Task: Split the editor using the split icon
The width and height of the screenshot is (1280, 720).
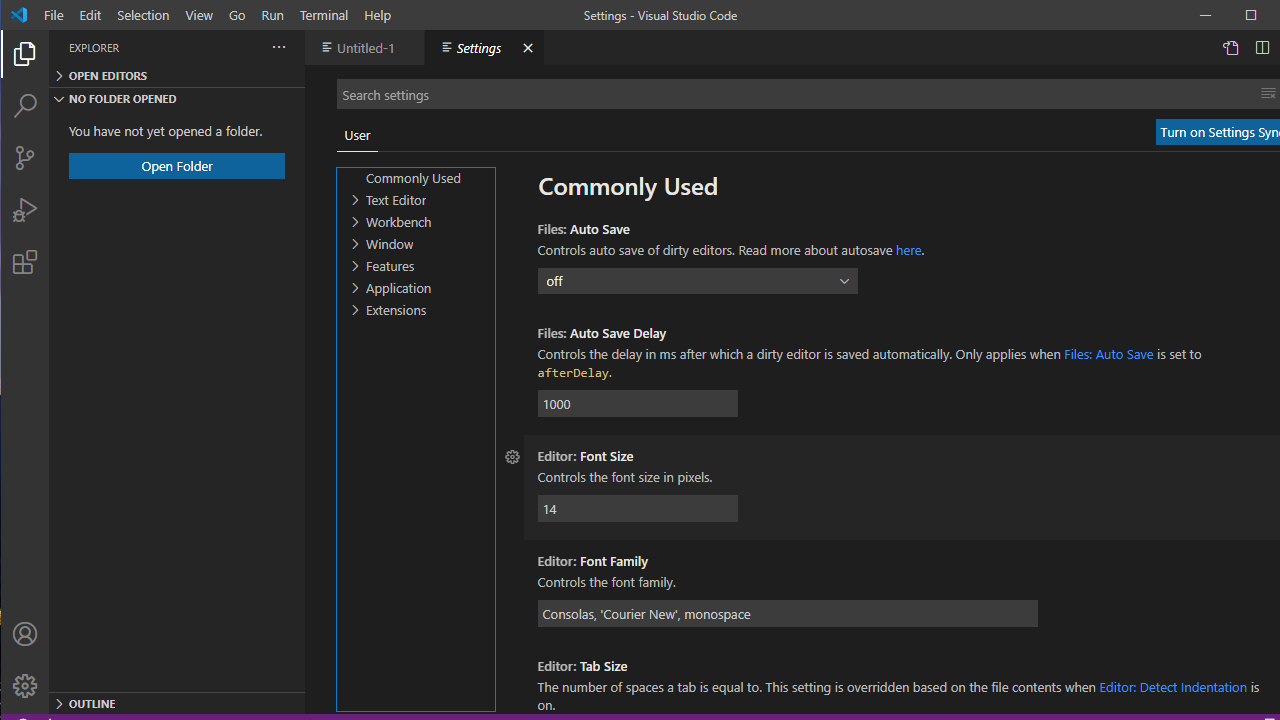Action: [x=1262, y=47]
